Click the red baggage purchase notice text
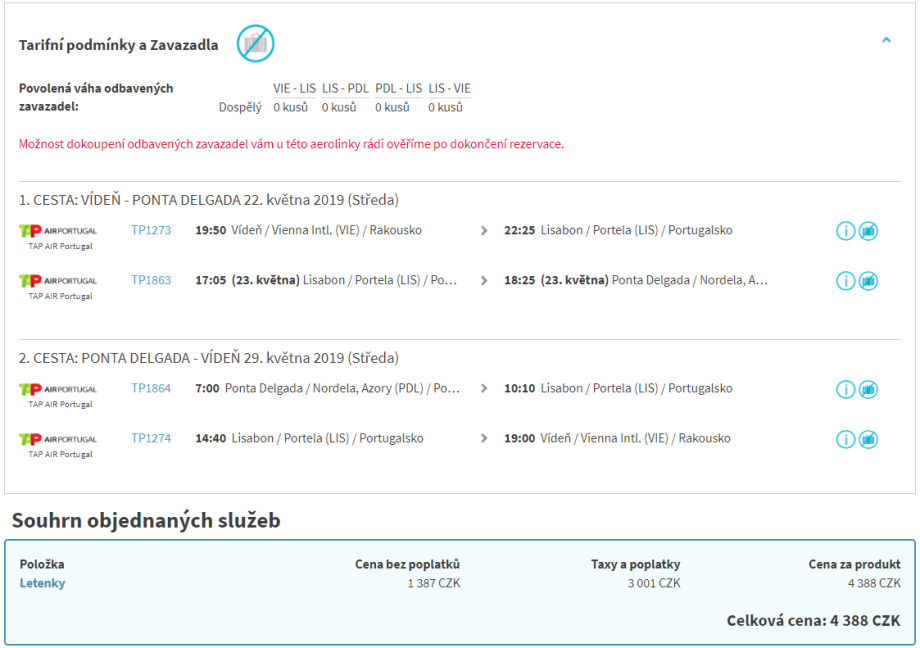Screen dimensions: 920x648 [x=291, y=144]
